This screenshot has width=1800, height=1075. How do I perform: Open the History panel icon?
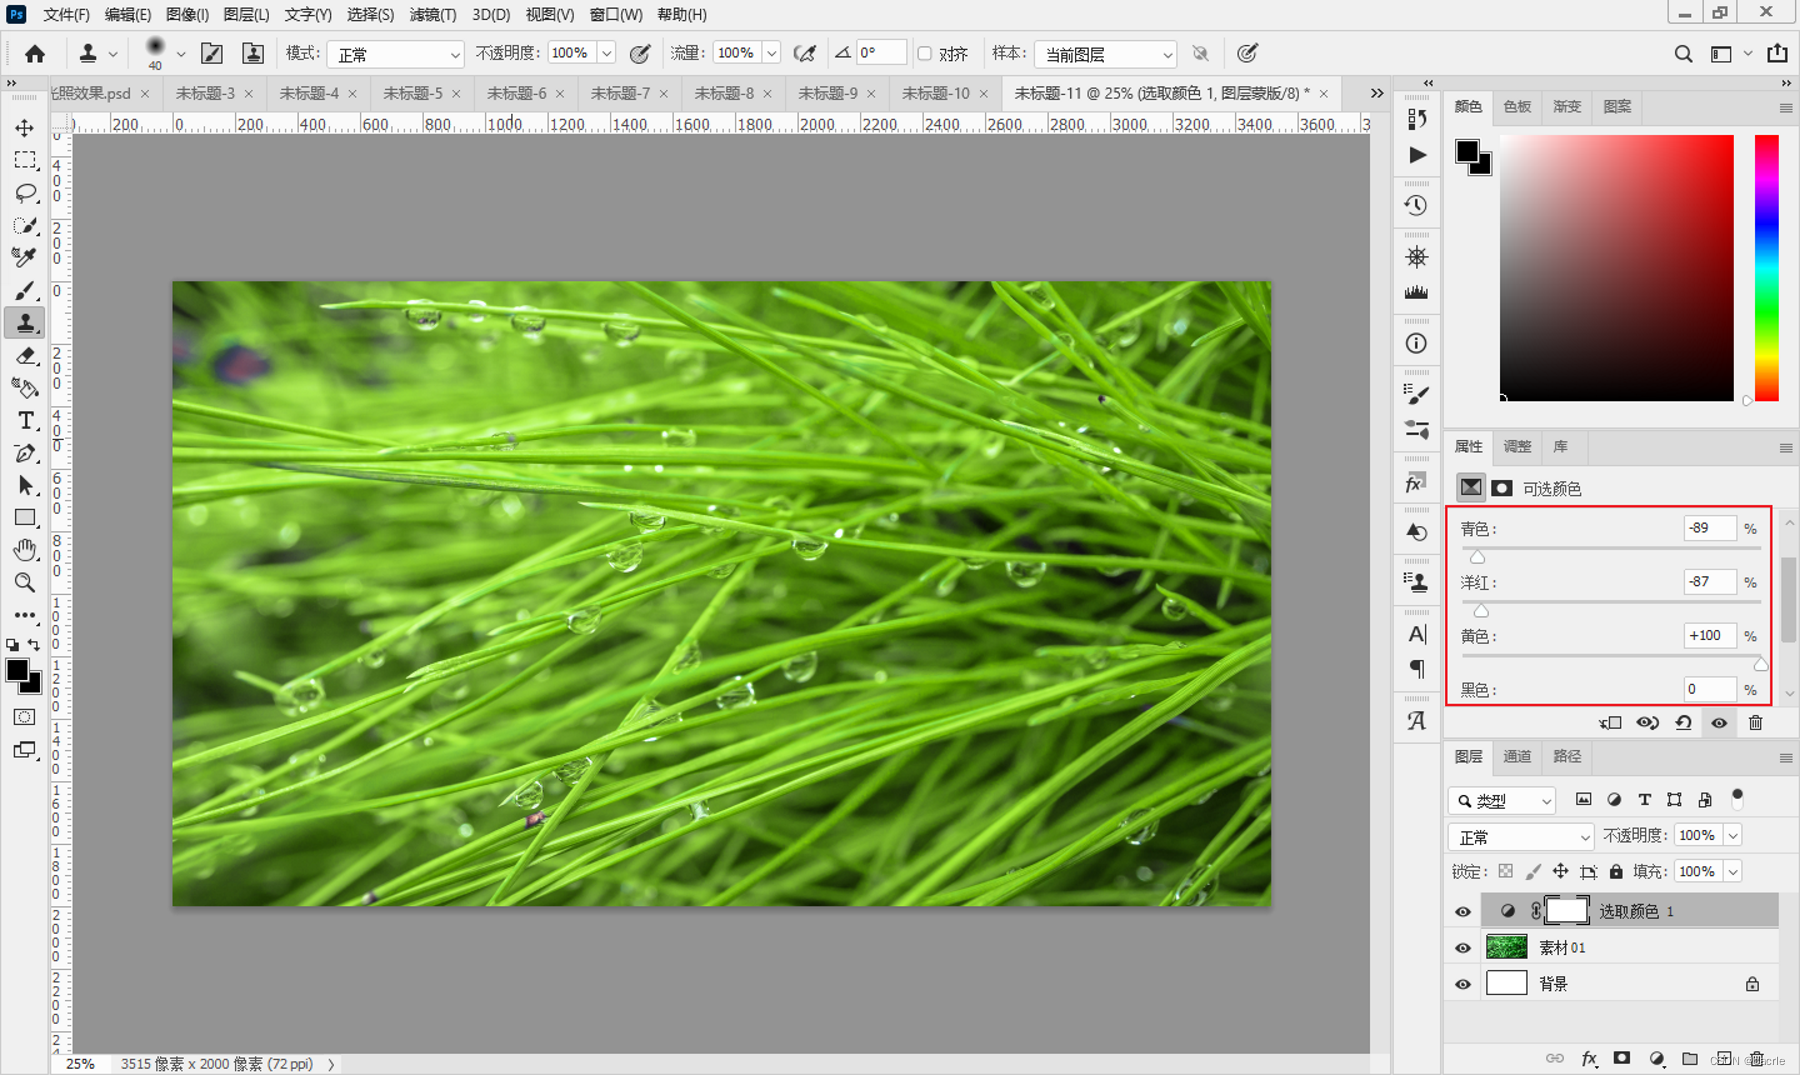point(1416,205)
